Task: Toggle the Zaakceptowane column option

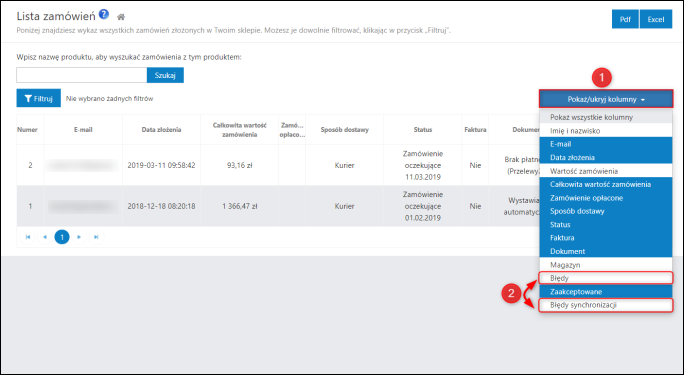Action: pos(606,291)
